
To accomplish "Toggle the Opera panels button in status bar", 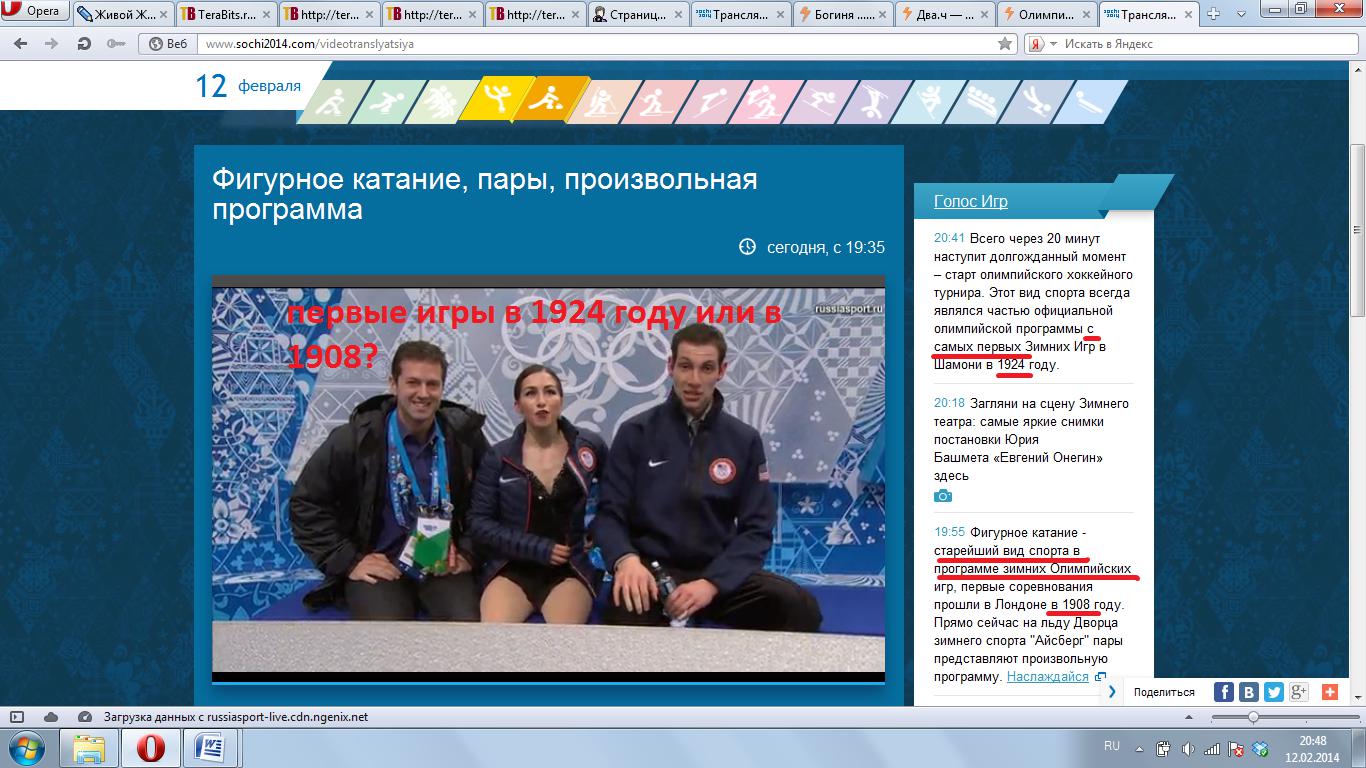I will 16,717.
